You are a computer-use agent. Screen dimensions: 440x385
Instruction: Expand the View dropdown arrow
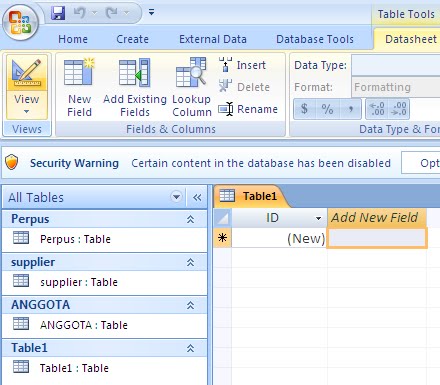point(27,112)
